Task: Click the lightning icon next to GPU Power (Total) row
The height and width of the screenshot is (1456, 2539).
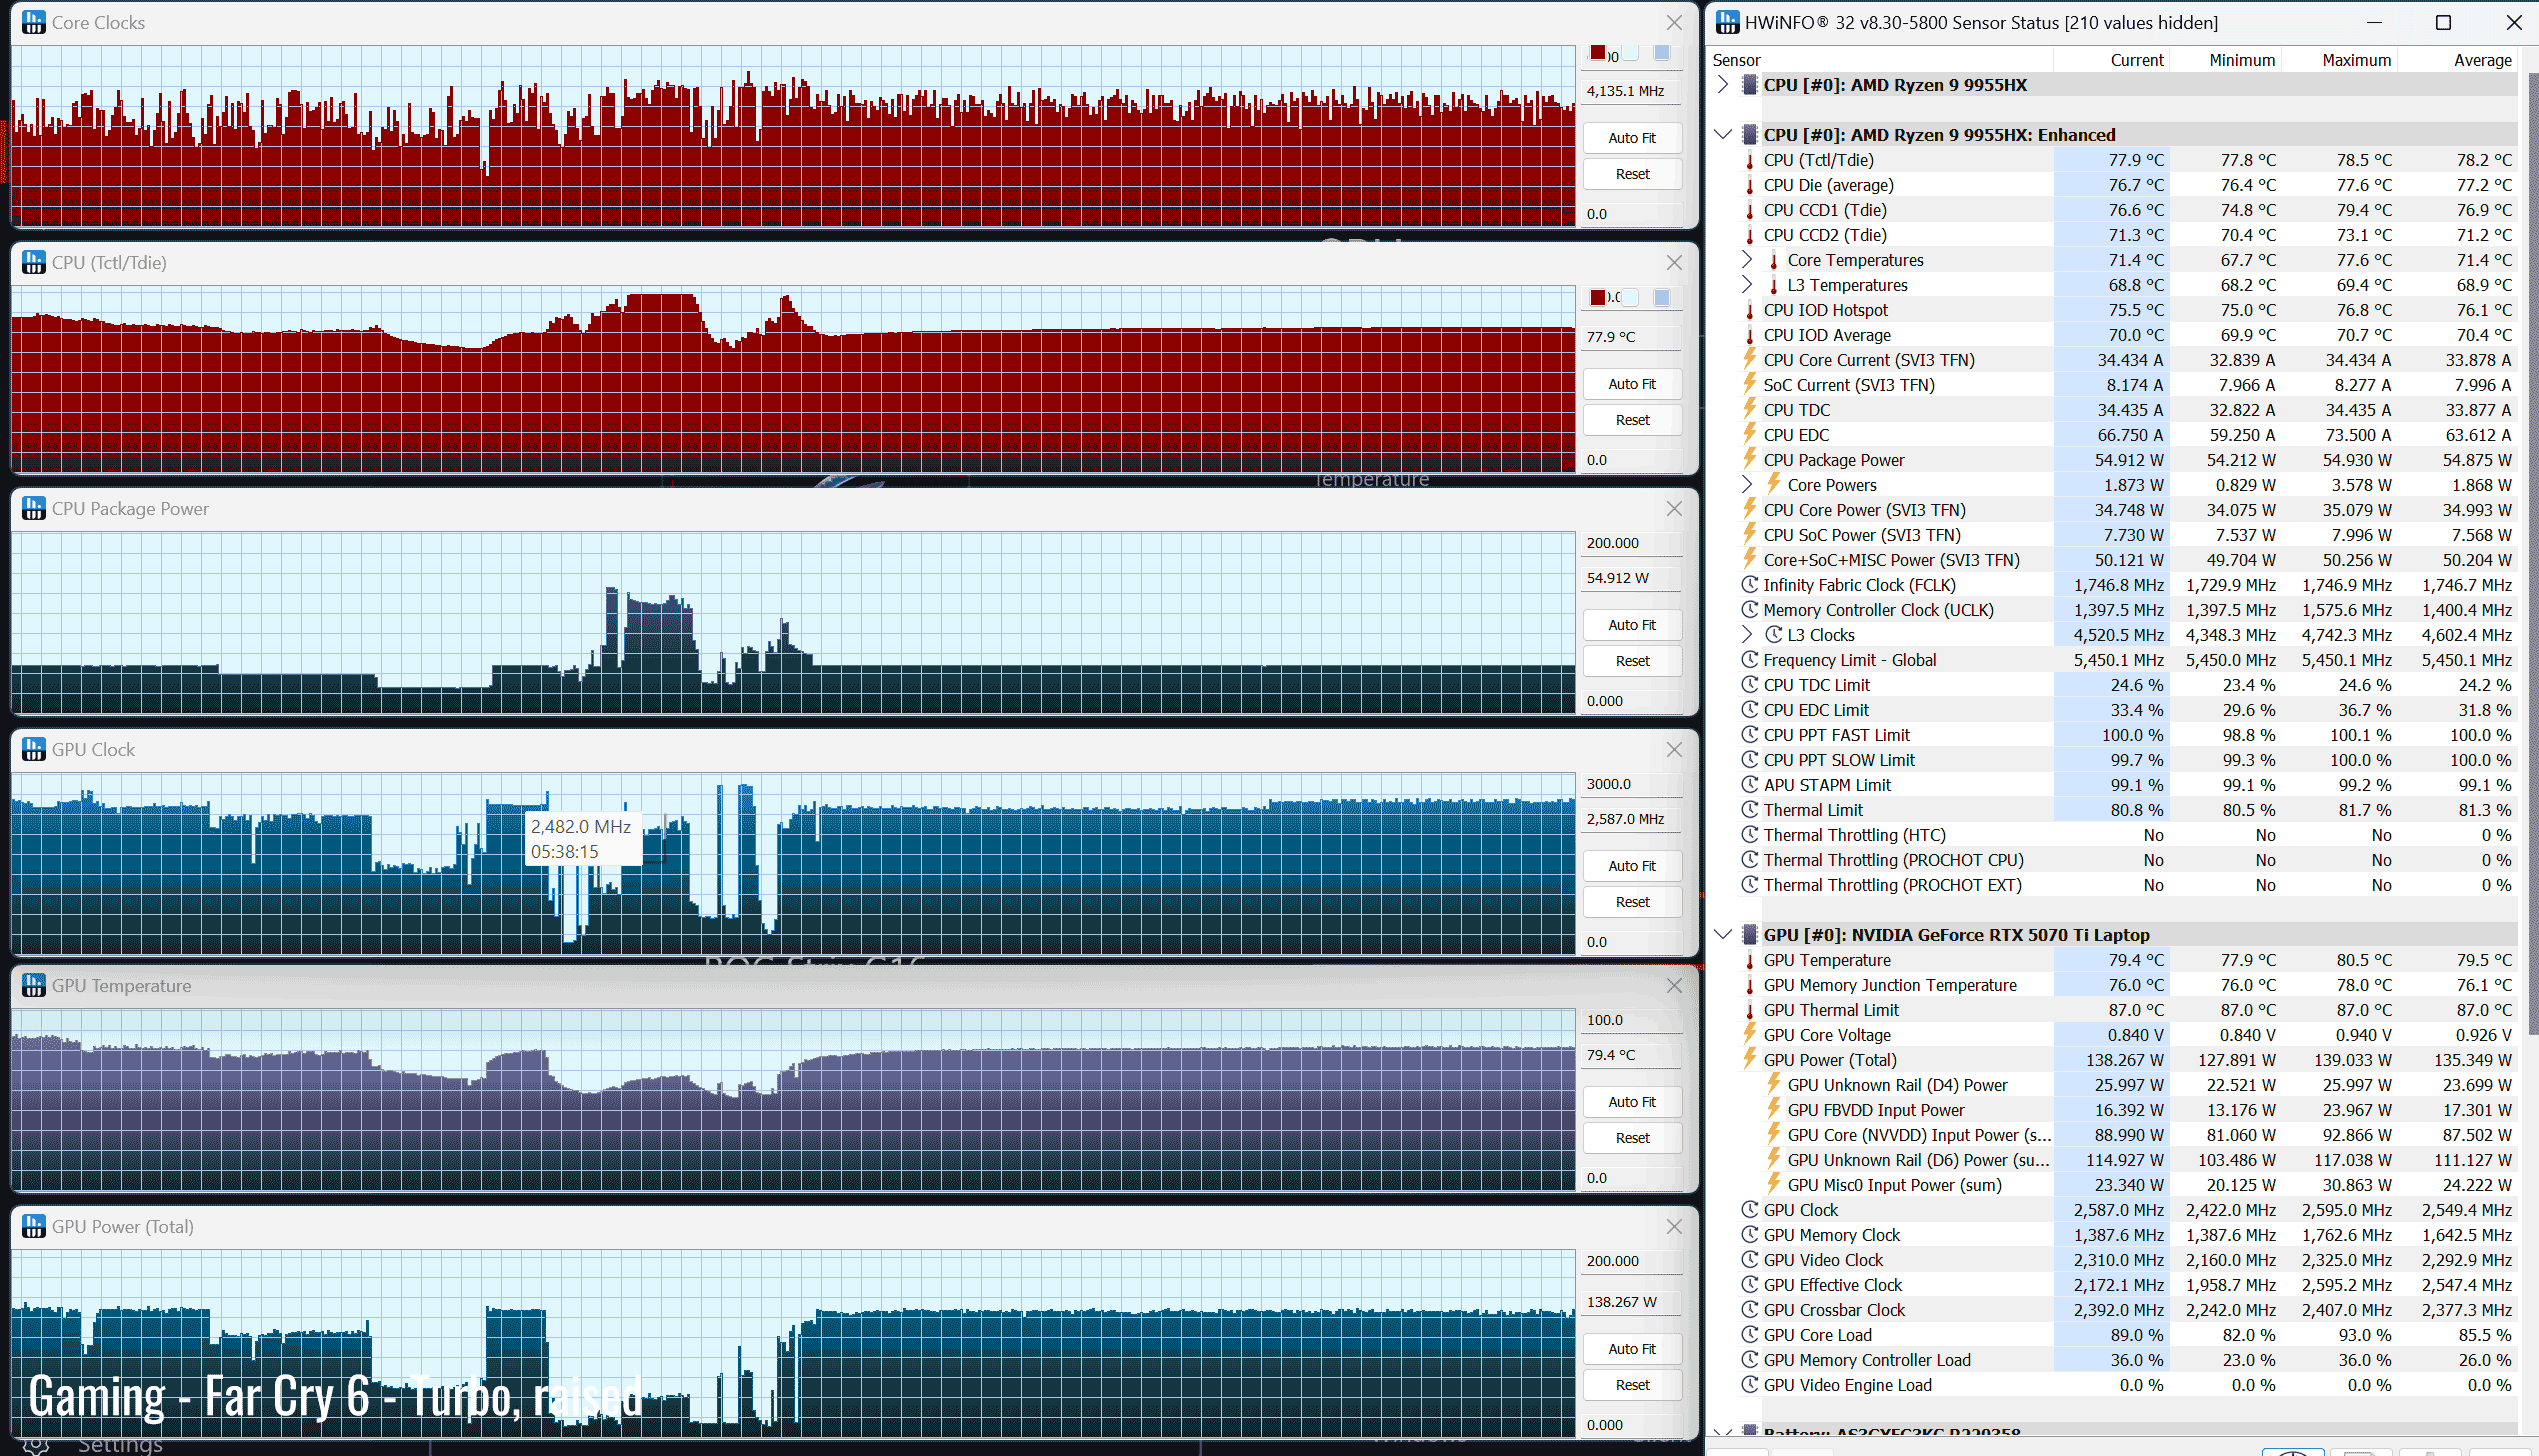Action: click(1749, 1060)
